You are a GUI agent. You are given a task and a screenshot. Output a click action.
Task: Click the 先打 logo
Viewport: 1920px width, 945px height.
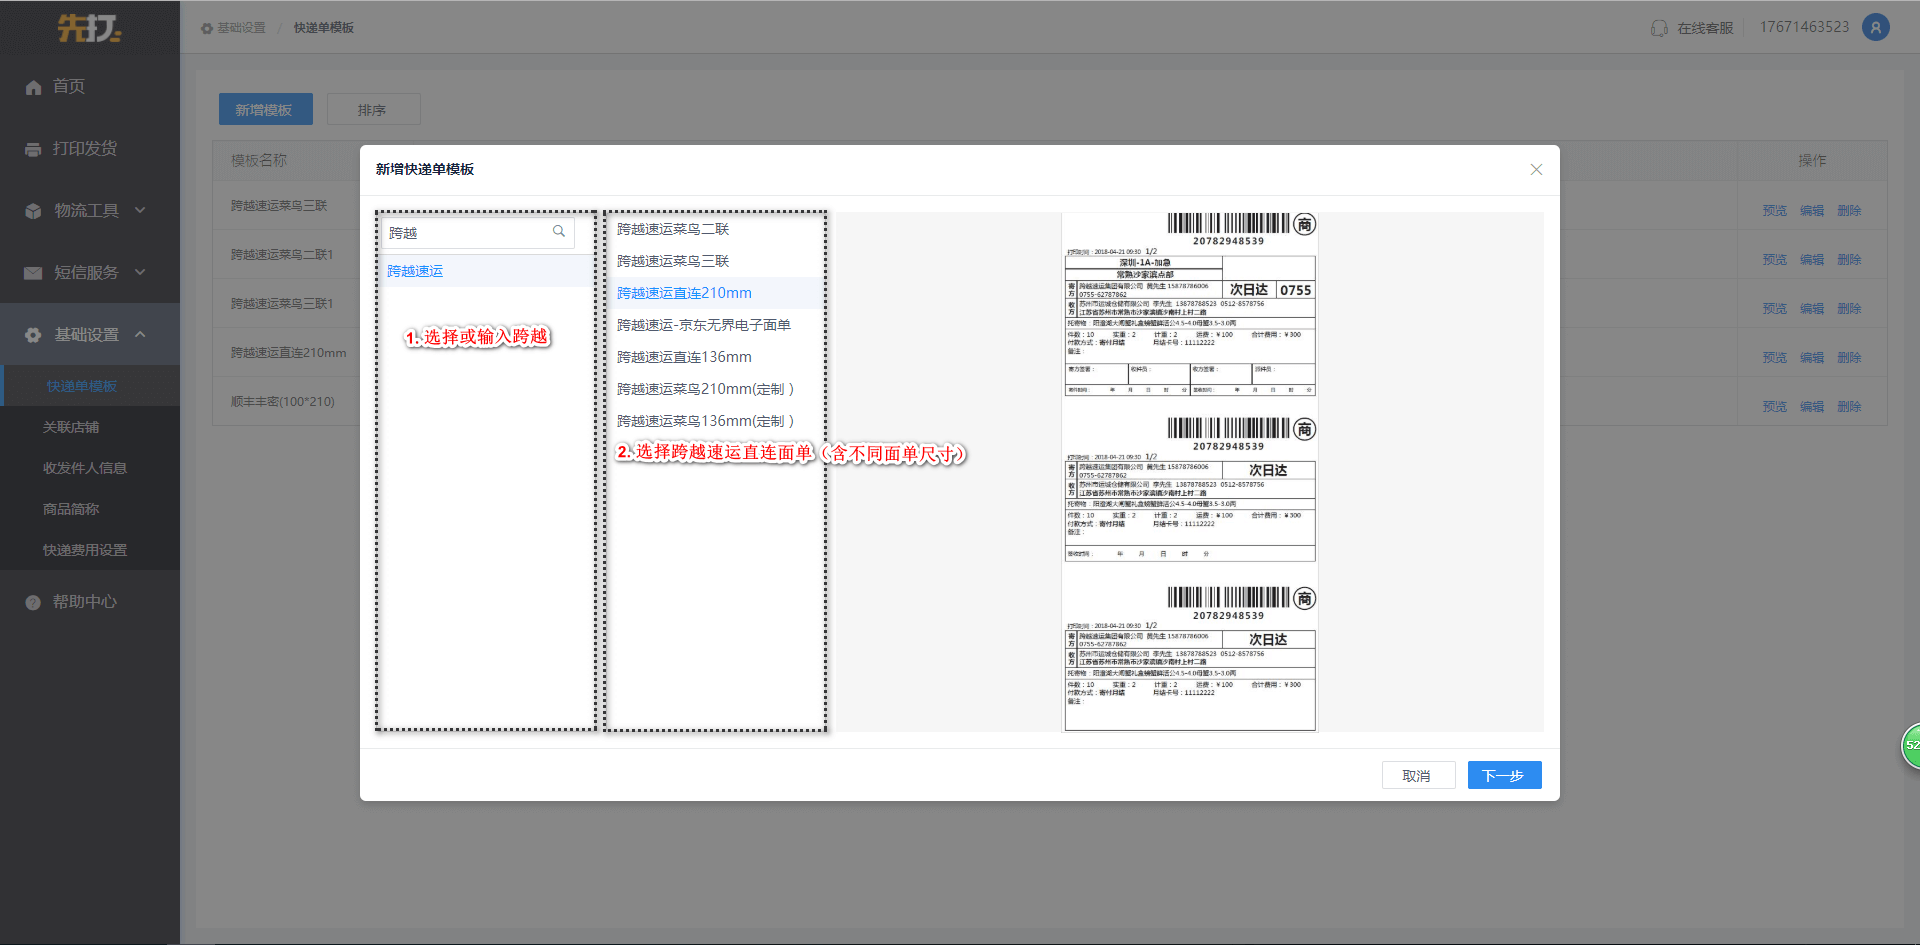coord(89,28)
